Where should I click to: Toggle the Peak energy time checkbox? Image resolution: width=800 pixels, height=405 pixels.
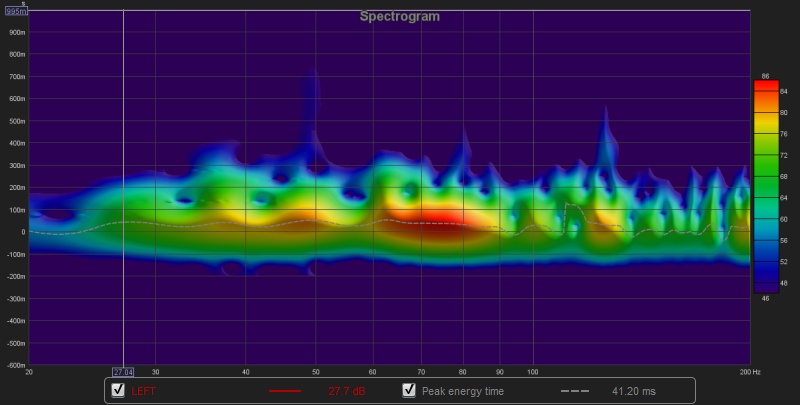pos(409,390)
